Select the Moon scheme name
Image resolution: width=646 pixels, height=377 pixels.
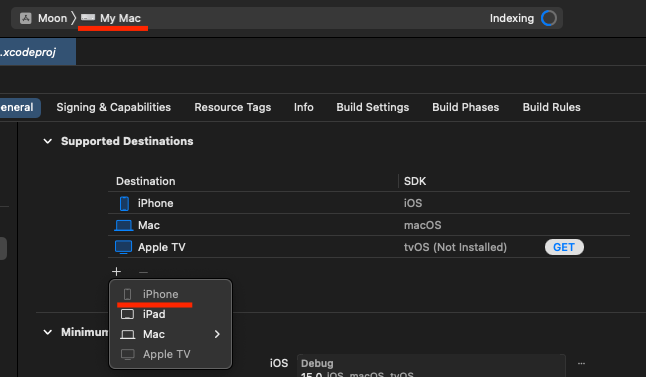[x=52, y=18]
